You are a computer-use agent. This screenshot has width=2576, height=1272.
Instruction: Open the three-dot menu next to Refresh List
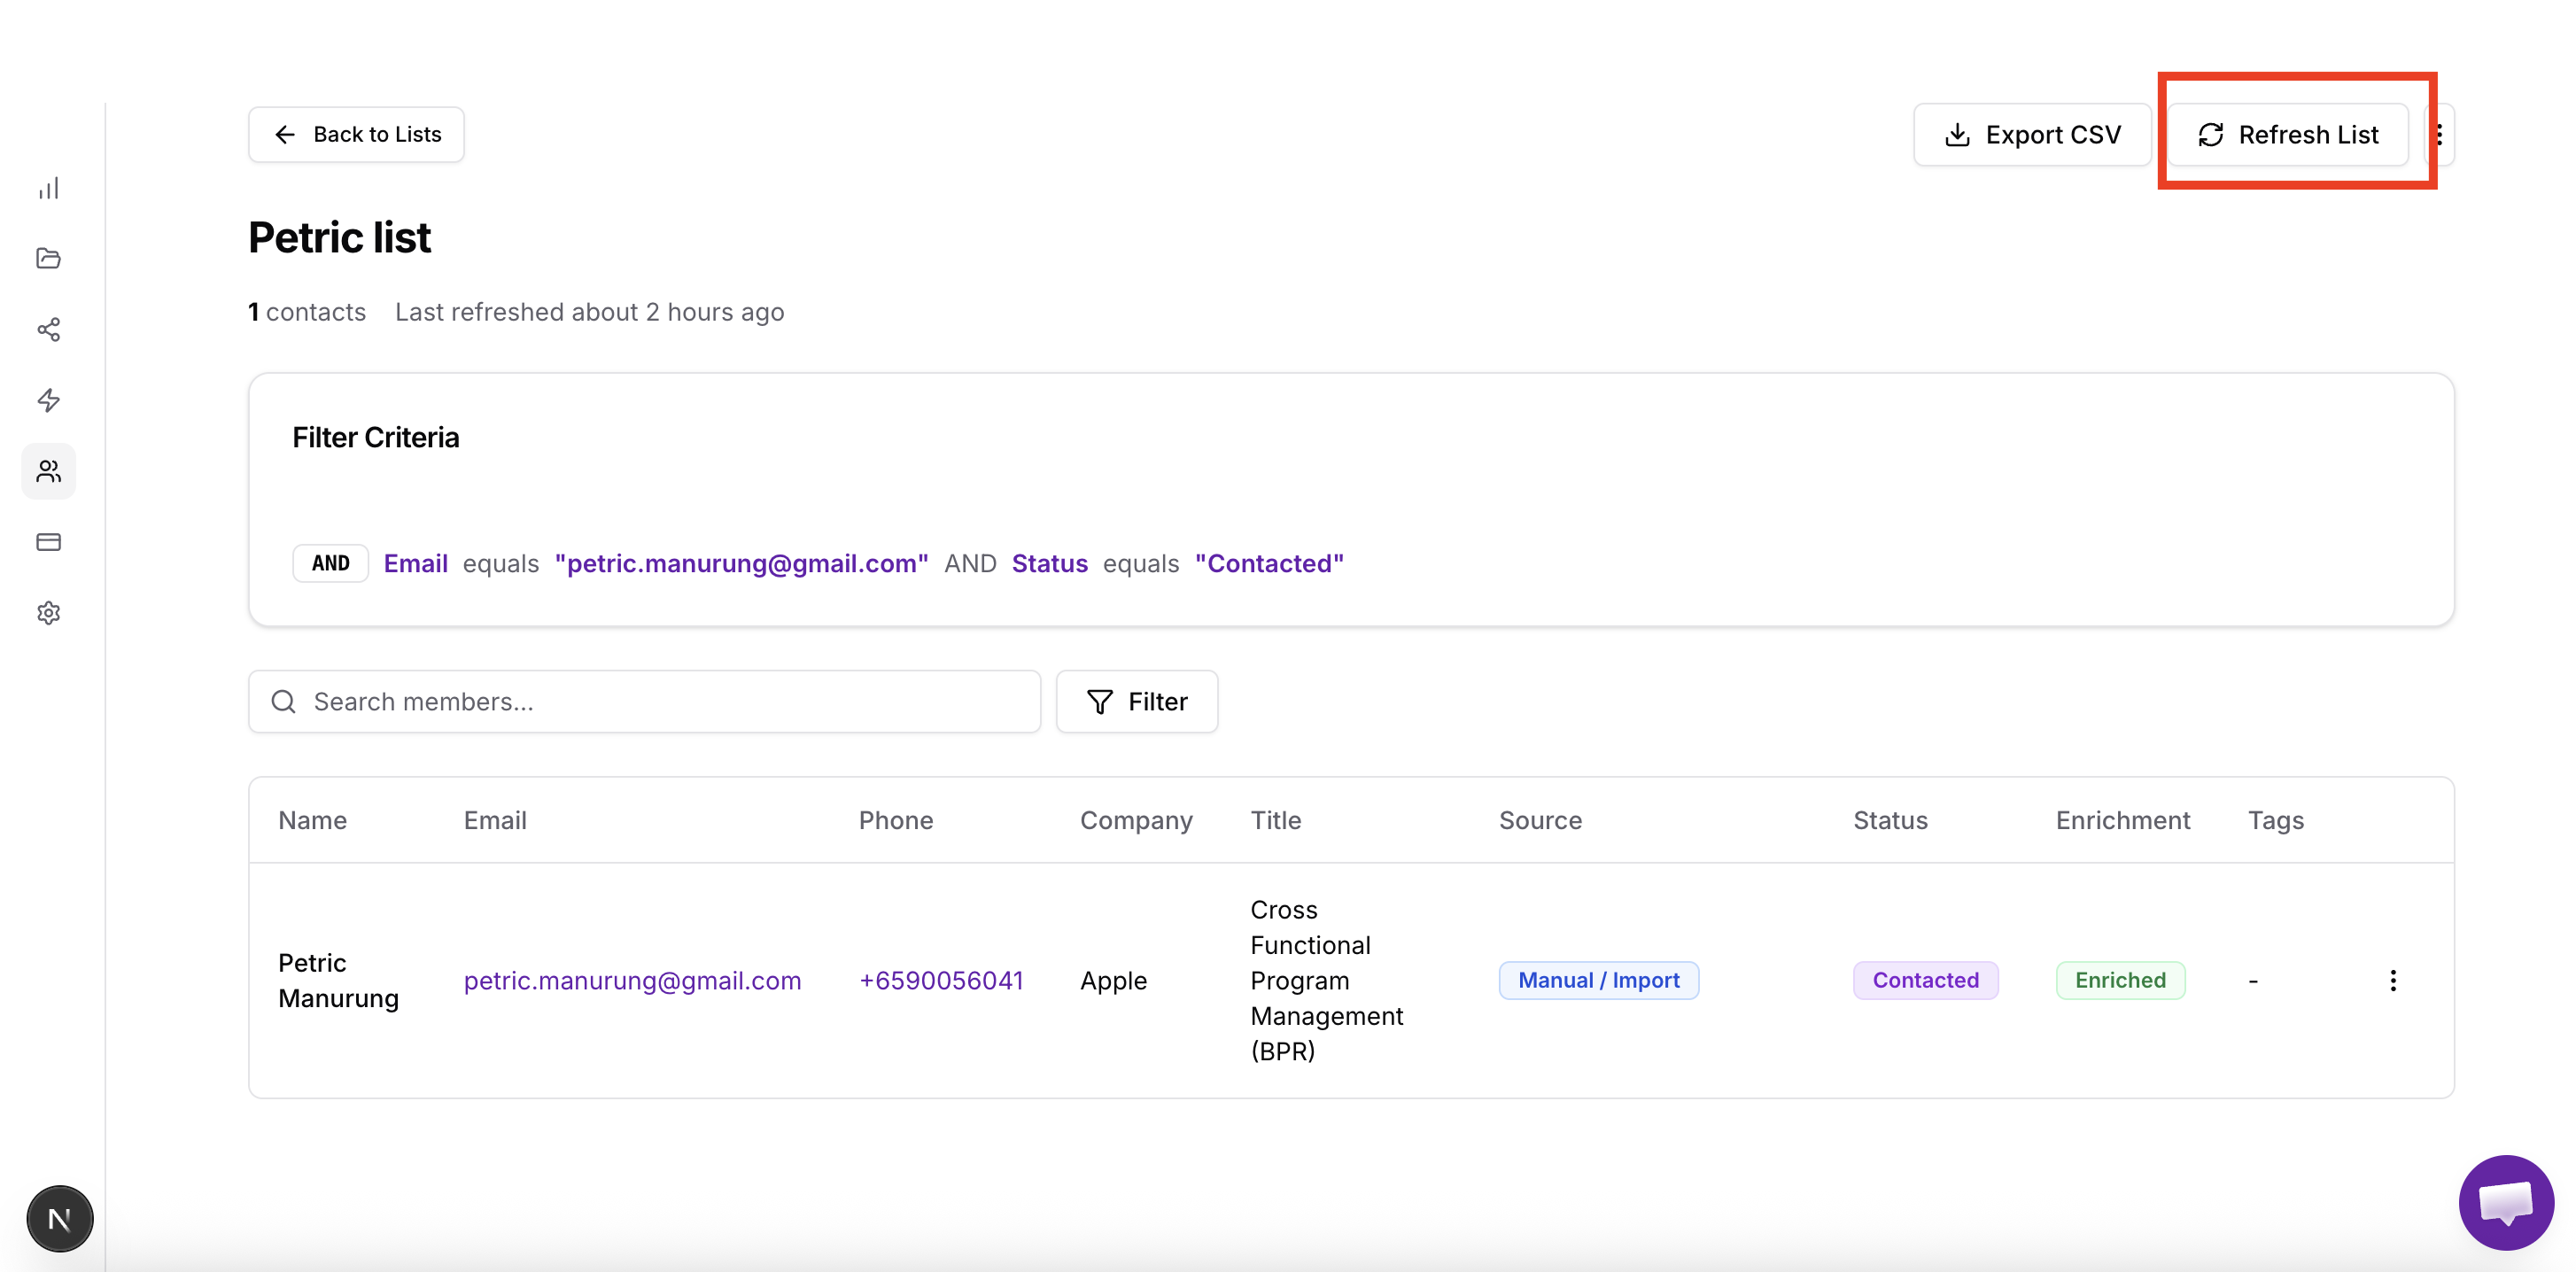[x=2440, y=134]
